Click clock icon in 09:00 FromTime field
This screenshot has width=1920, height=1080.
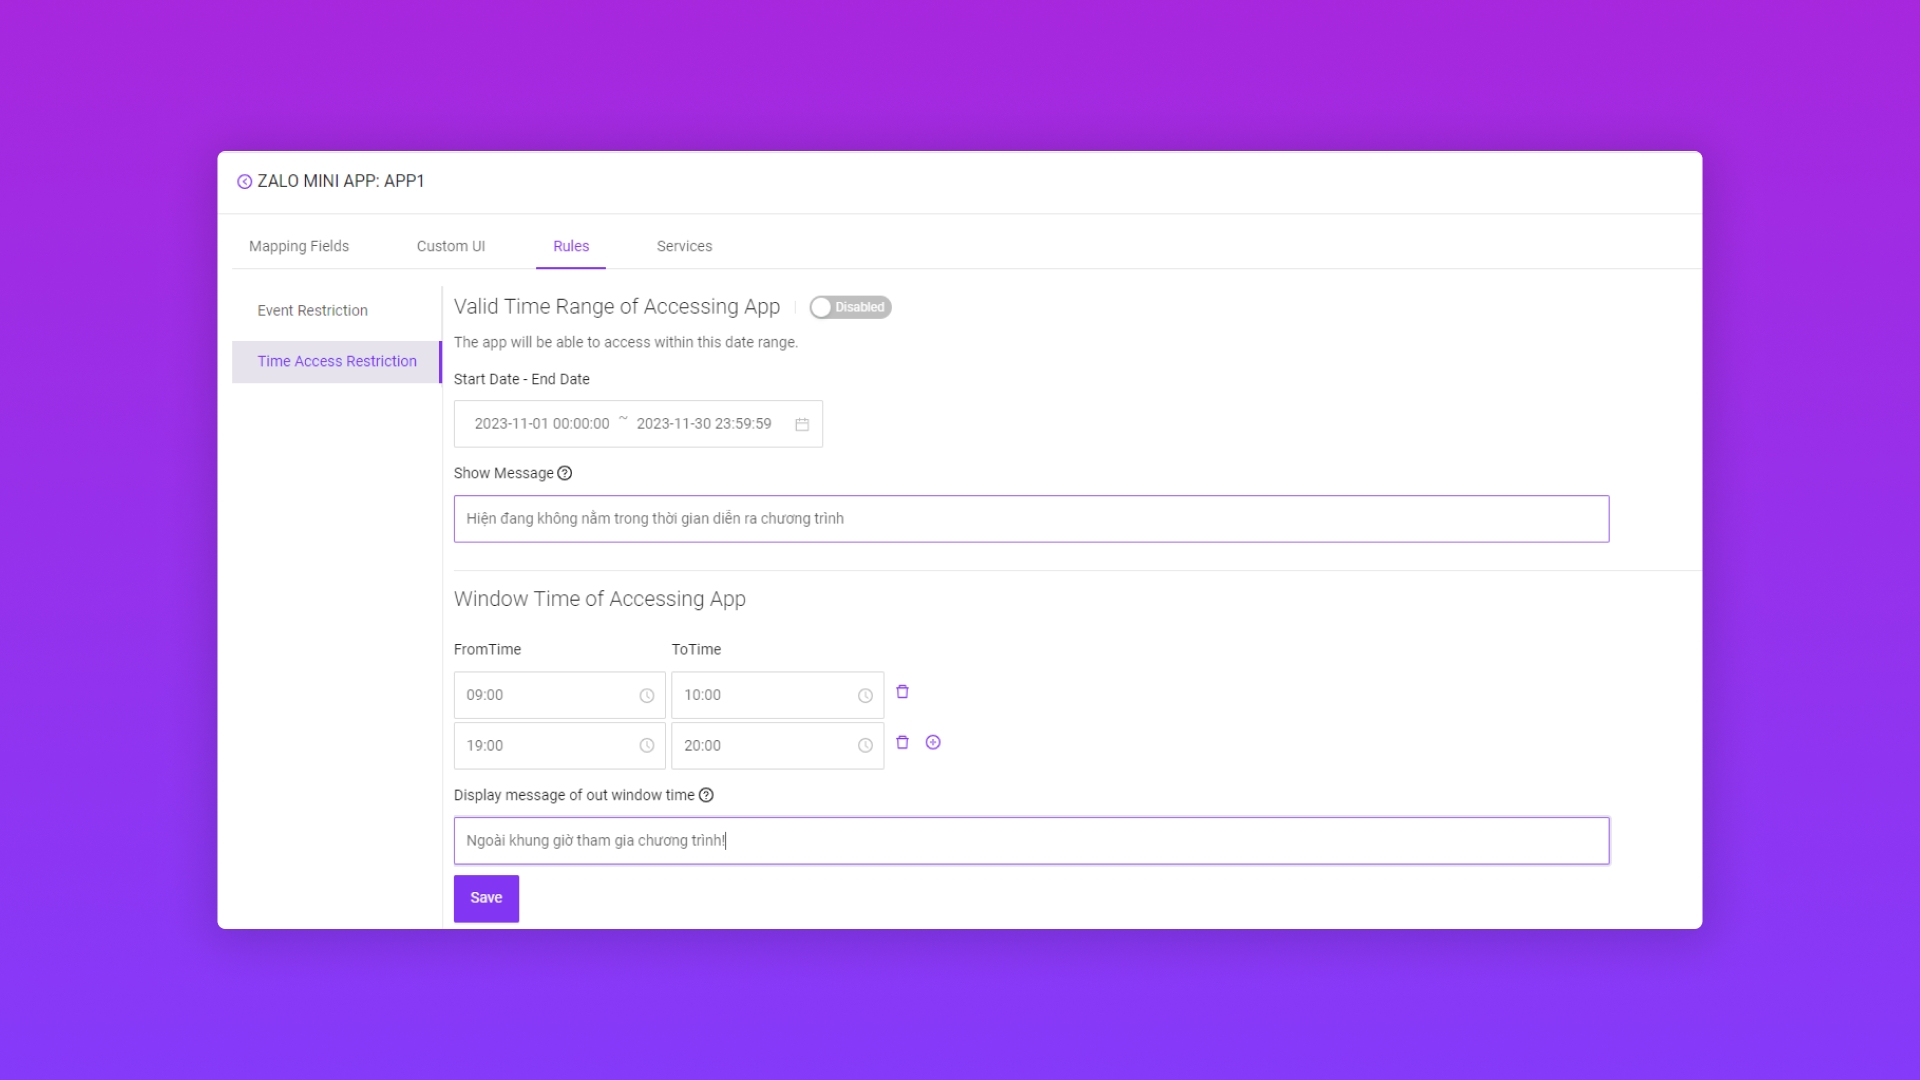(x=647, y=696)
